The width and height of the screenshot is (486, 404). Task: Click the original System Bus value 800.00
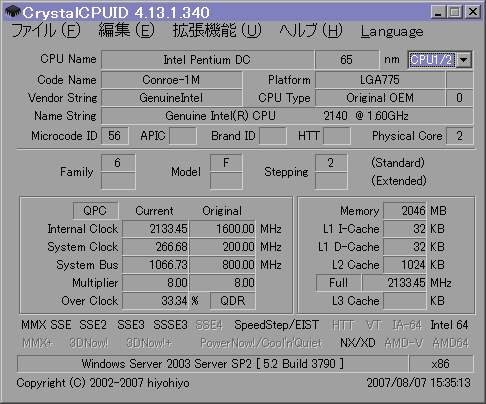[222, 265]
